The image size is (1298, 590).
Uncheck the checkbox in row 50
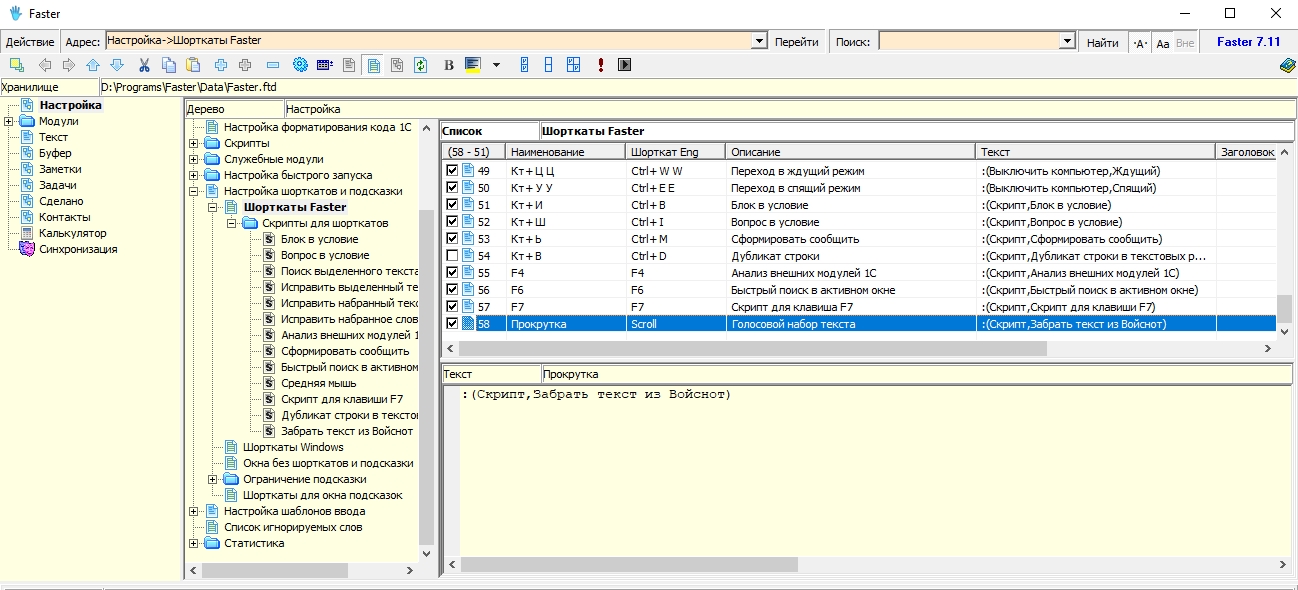pos(452,188)
